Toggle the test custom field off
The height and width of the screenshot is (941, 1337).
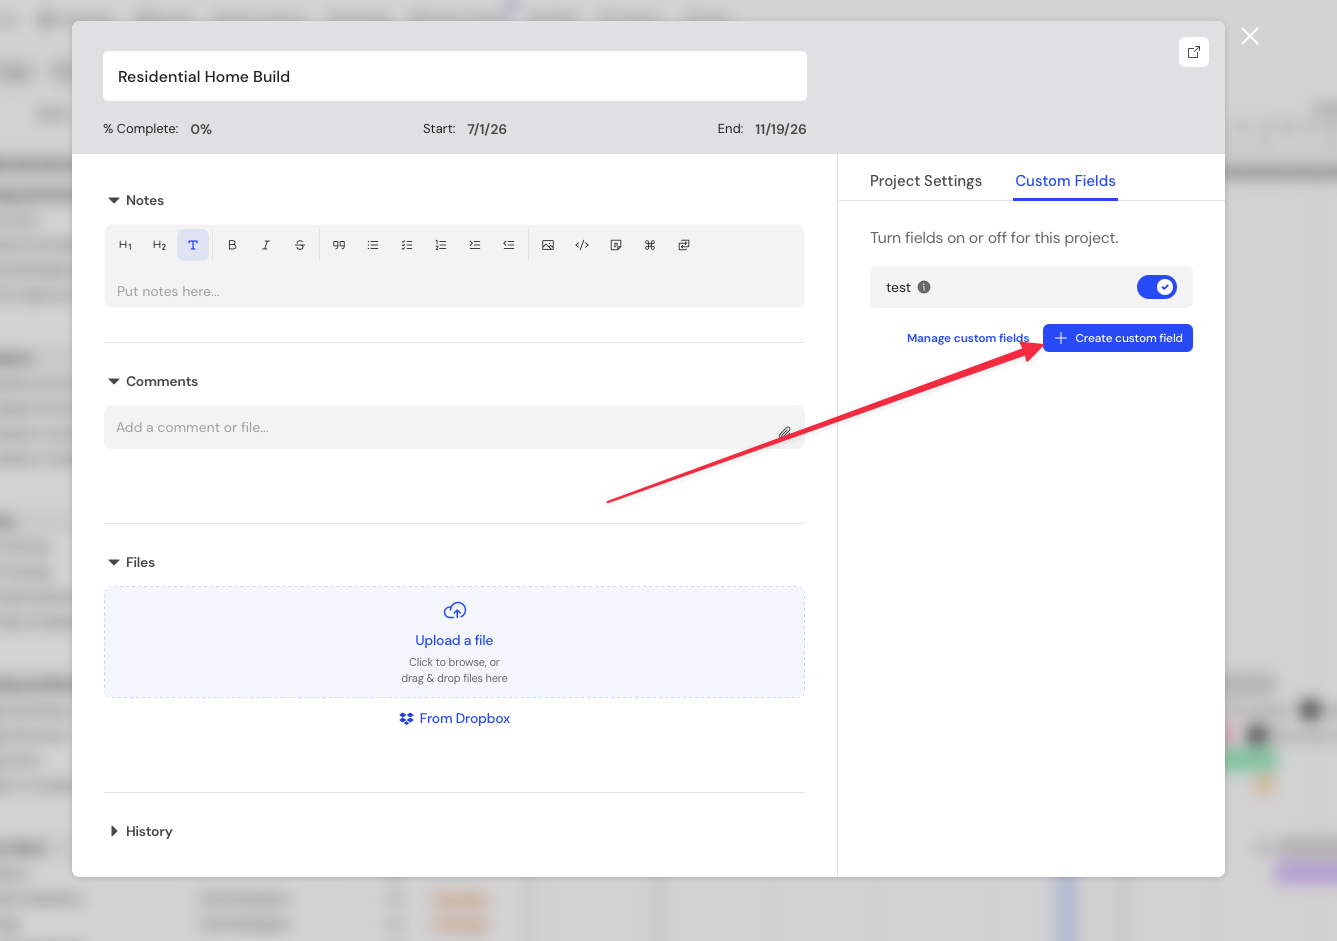point(1157,287)
